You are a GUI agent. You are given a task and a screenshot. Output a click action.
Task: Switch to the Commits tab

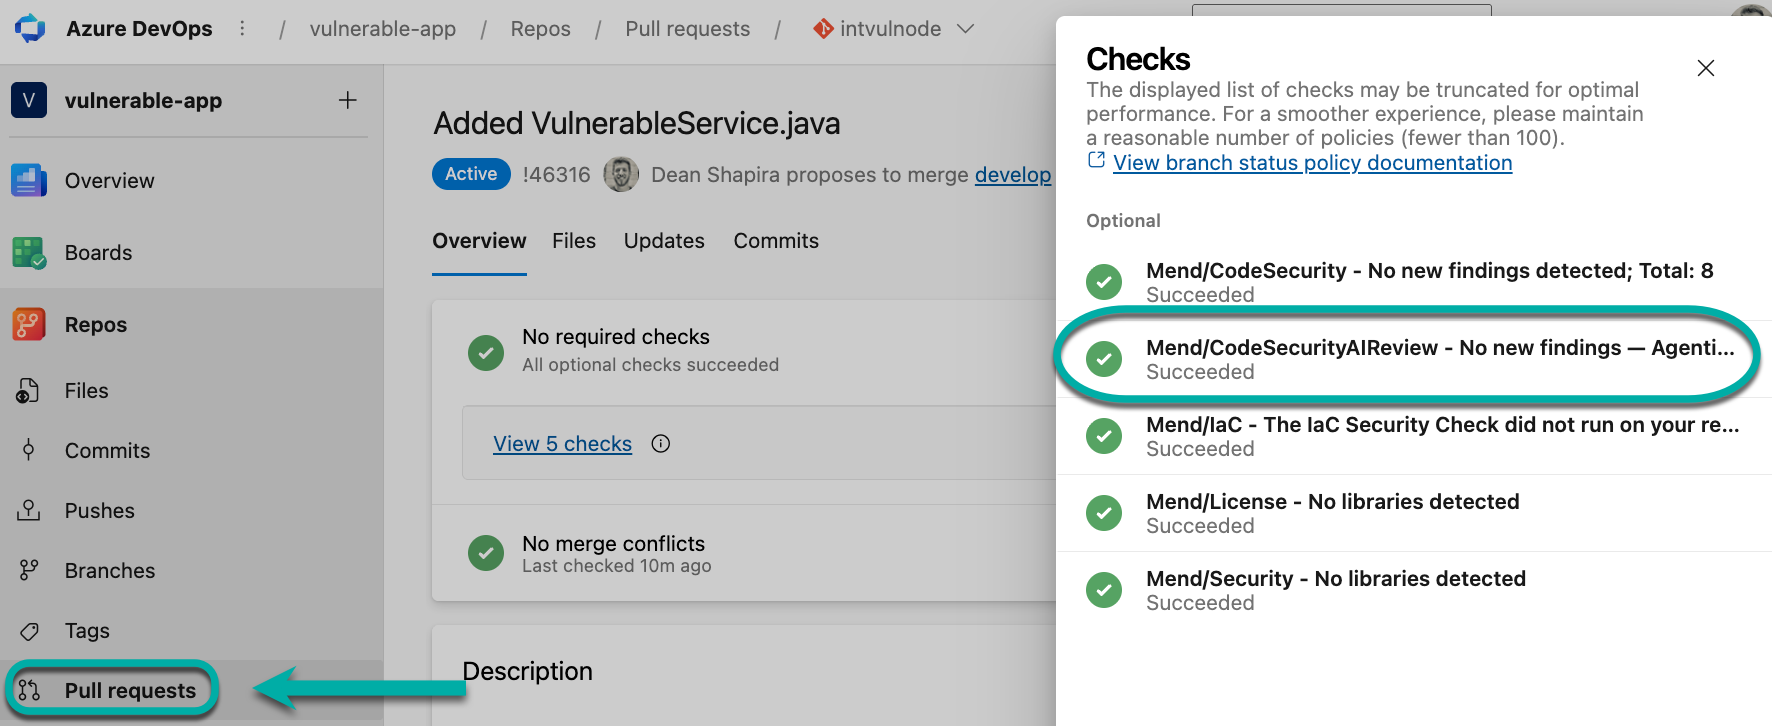click(776, 241)
